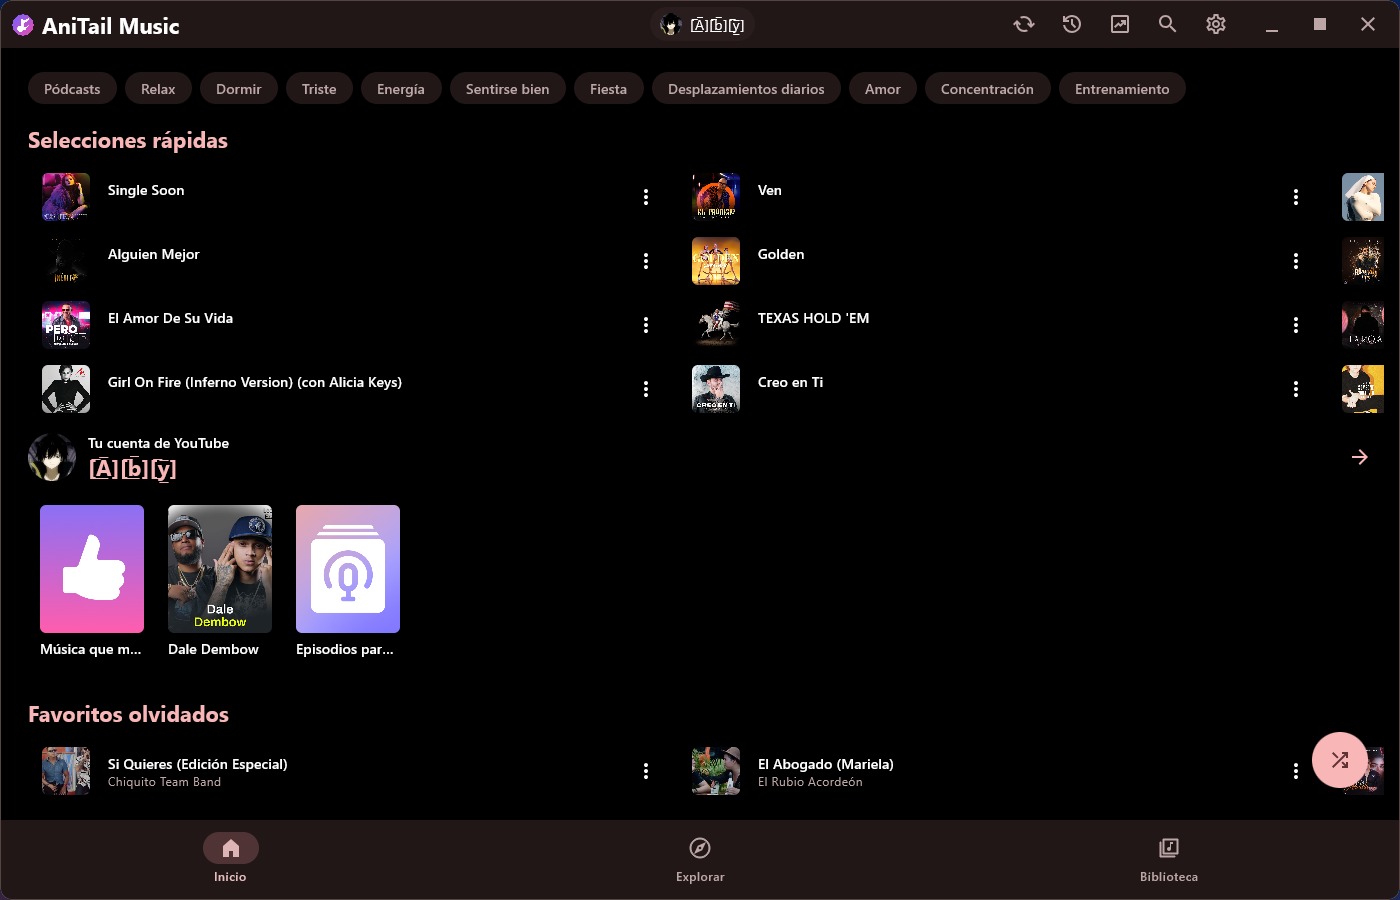The width and height of the screenshot is (1400, 900).
Task: Open the stats/trends icon beside history
Action: tap(1119, 23)
